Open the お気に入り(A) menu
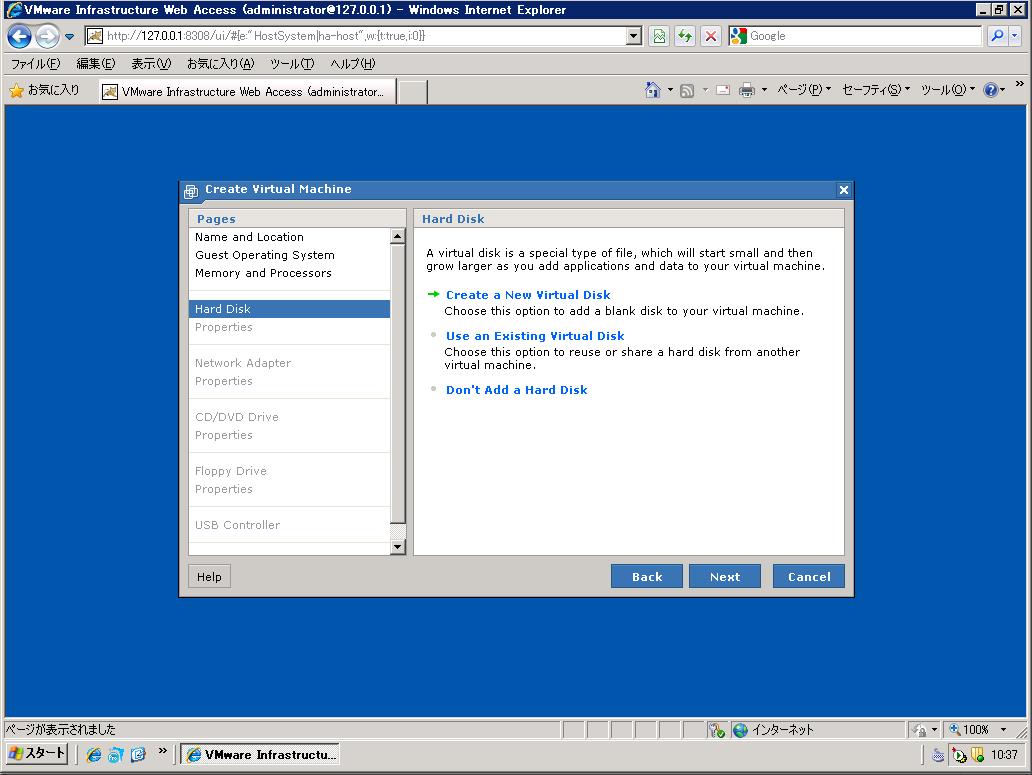 click(220, 64)
